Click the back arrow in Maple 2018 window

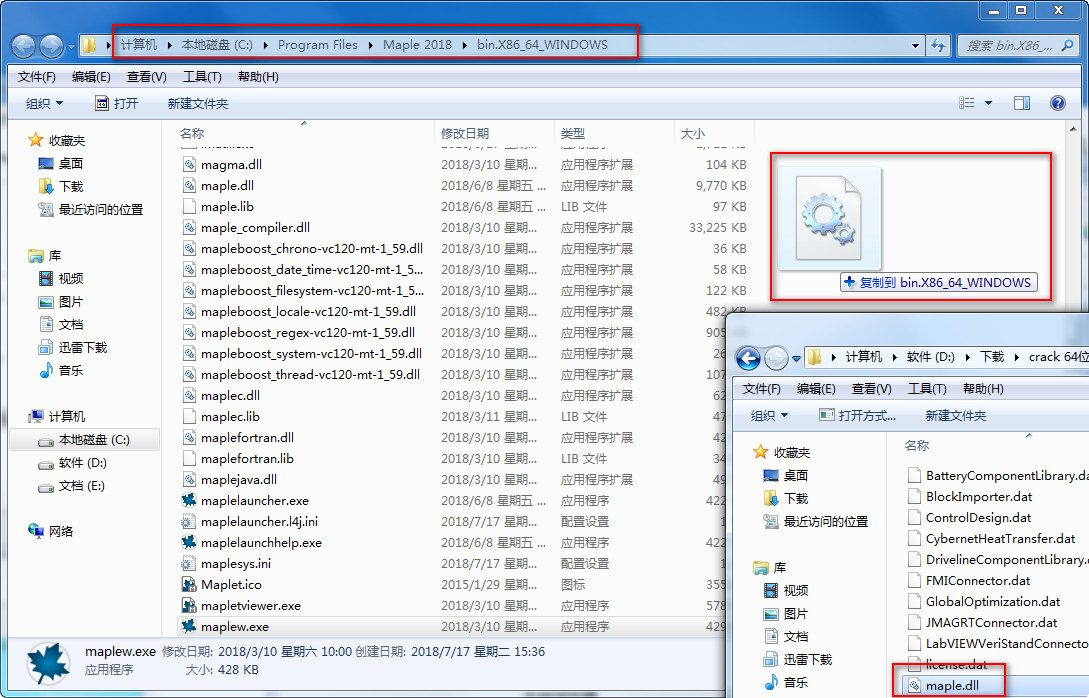pos(24,47)
